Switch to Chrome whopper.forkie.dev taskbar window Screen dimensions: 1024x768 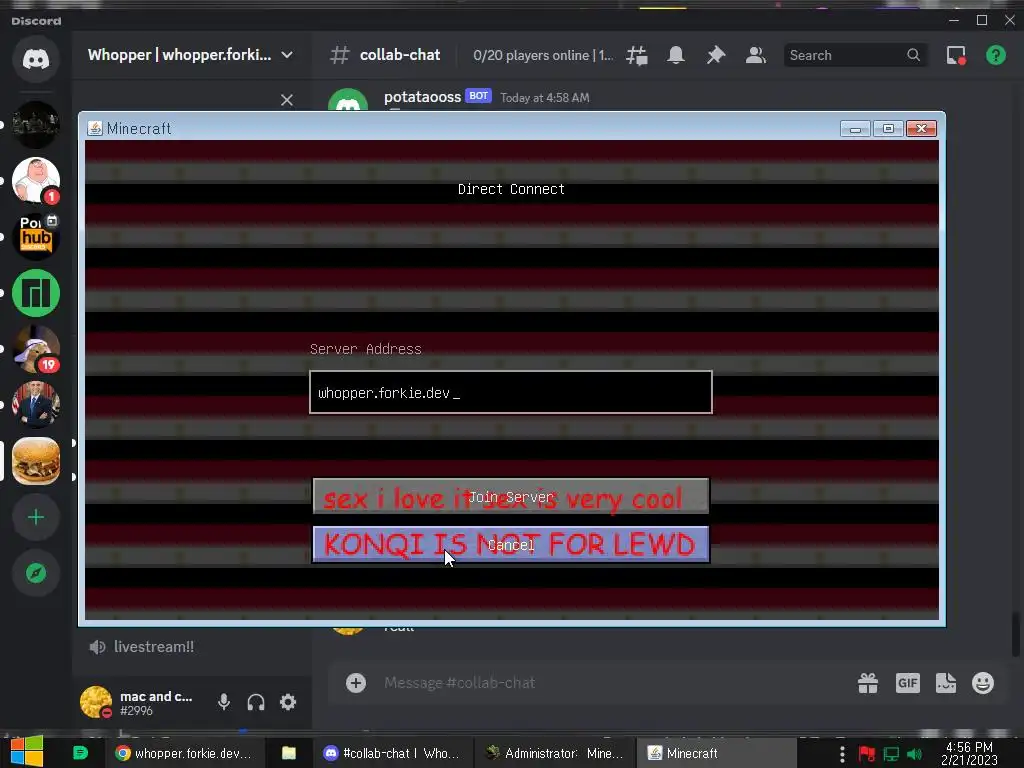click(184, 754)
